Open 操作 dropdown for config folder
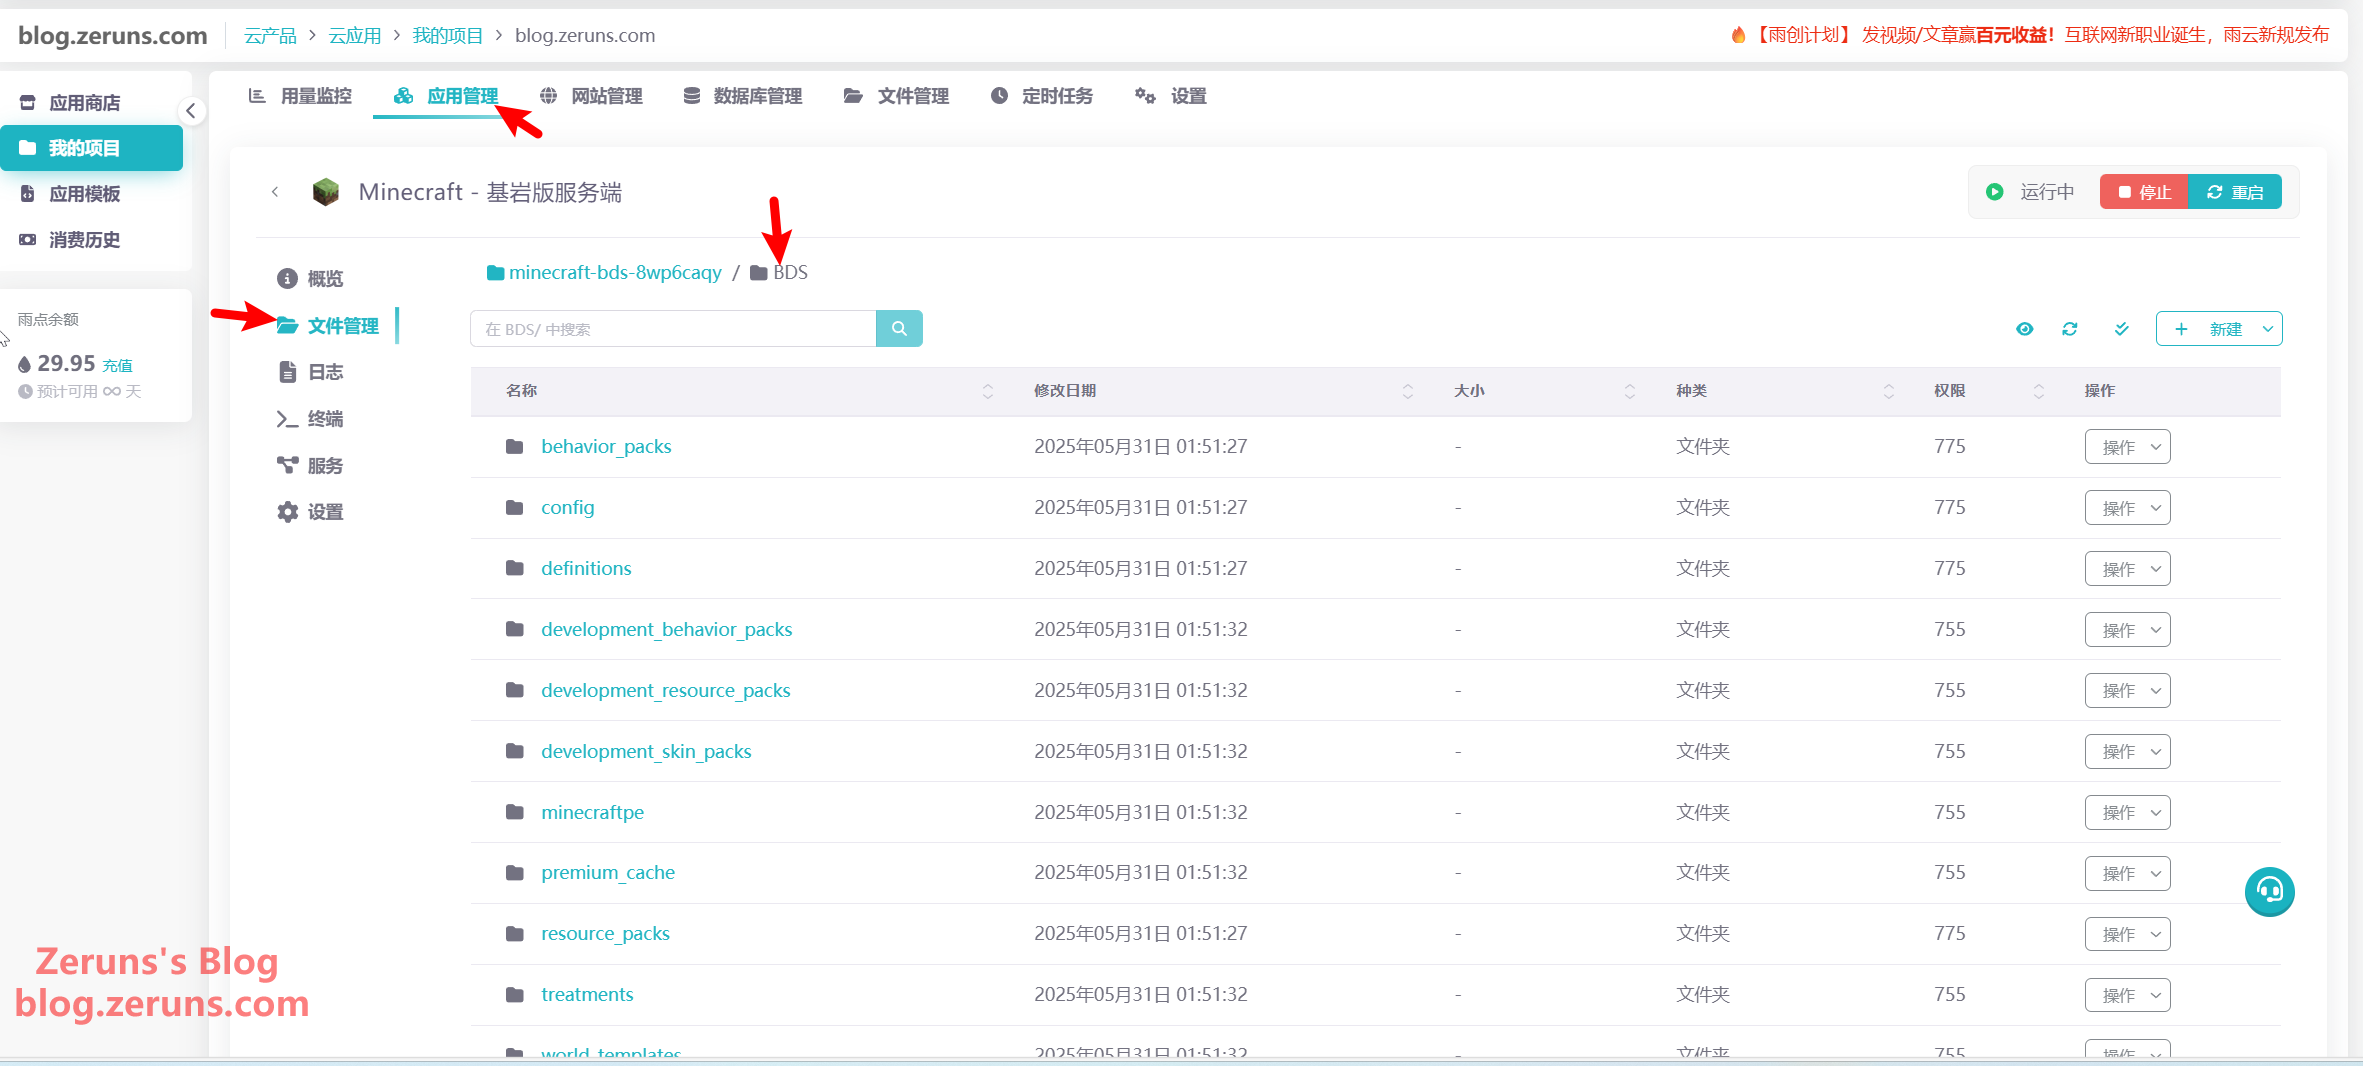 point(2127,508)
